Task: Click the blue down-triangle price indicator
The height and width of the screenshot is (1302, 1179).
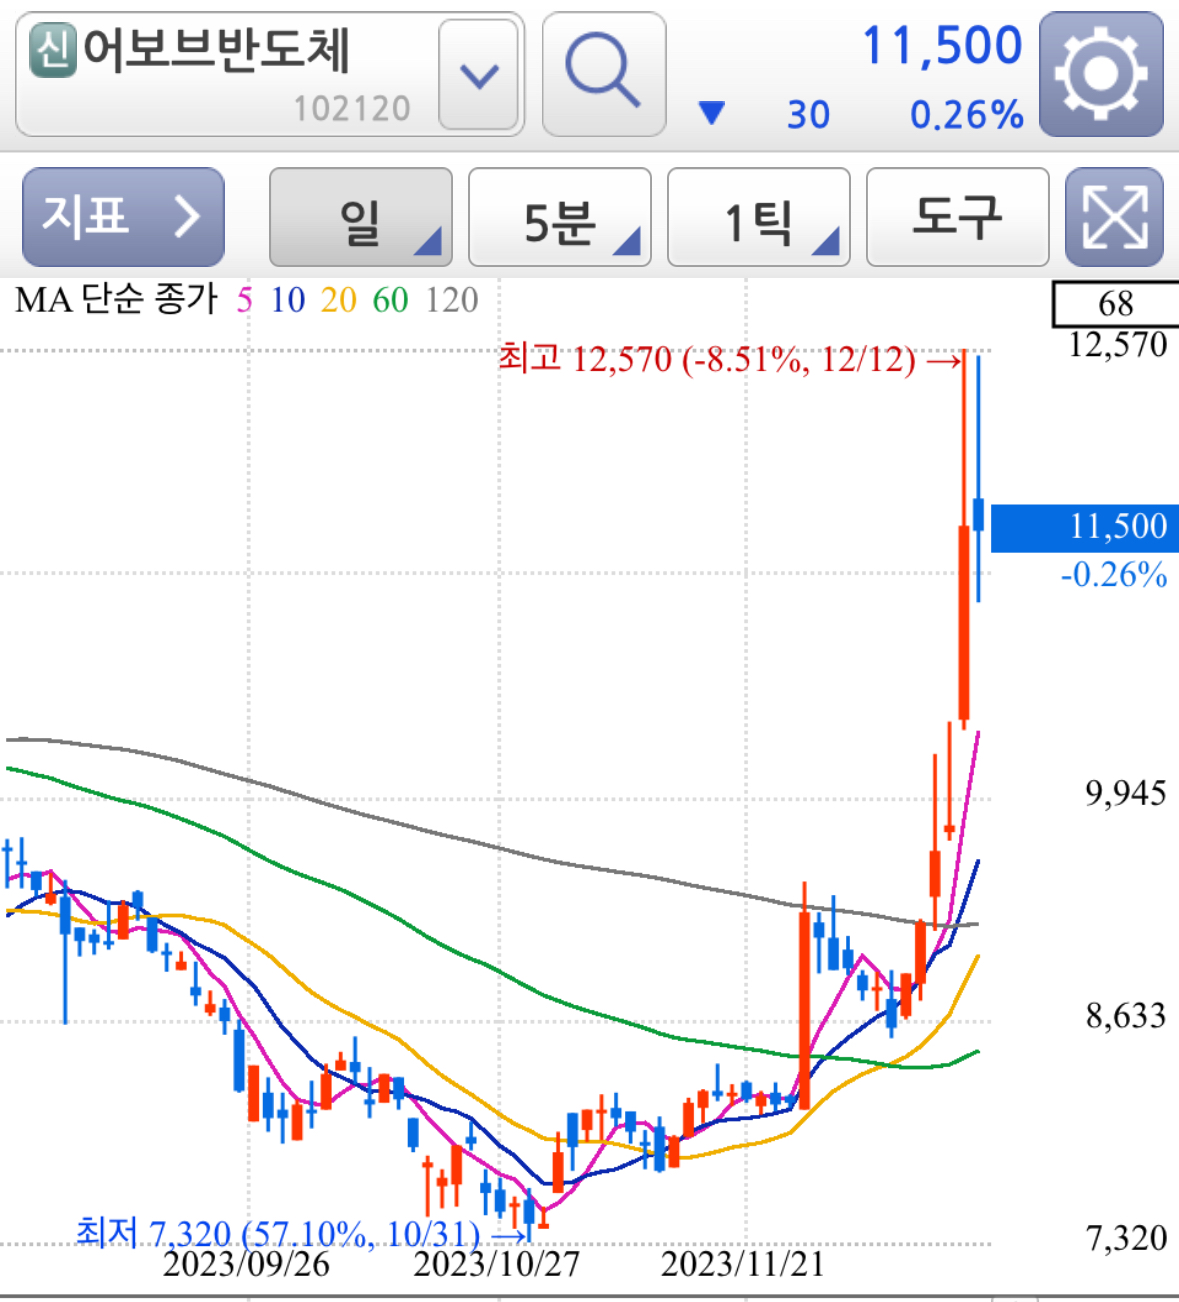Action: click(712, 115)
